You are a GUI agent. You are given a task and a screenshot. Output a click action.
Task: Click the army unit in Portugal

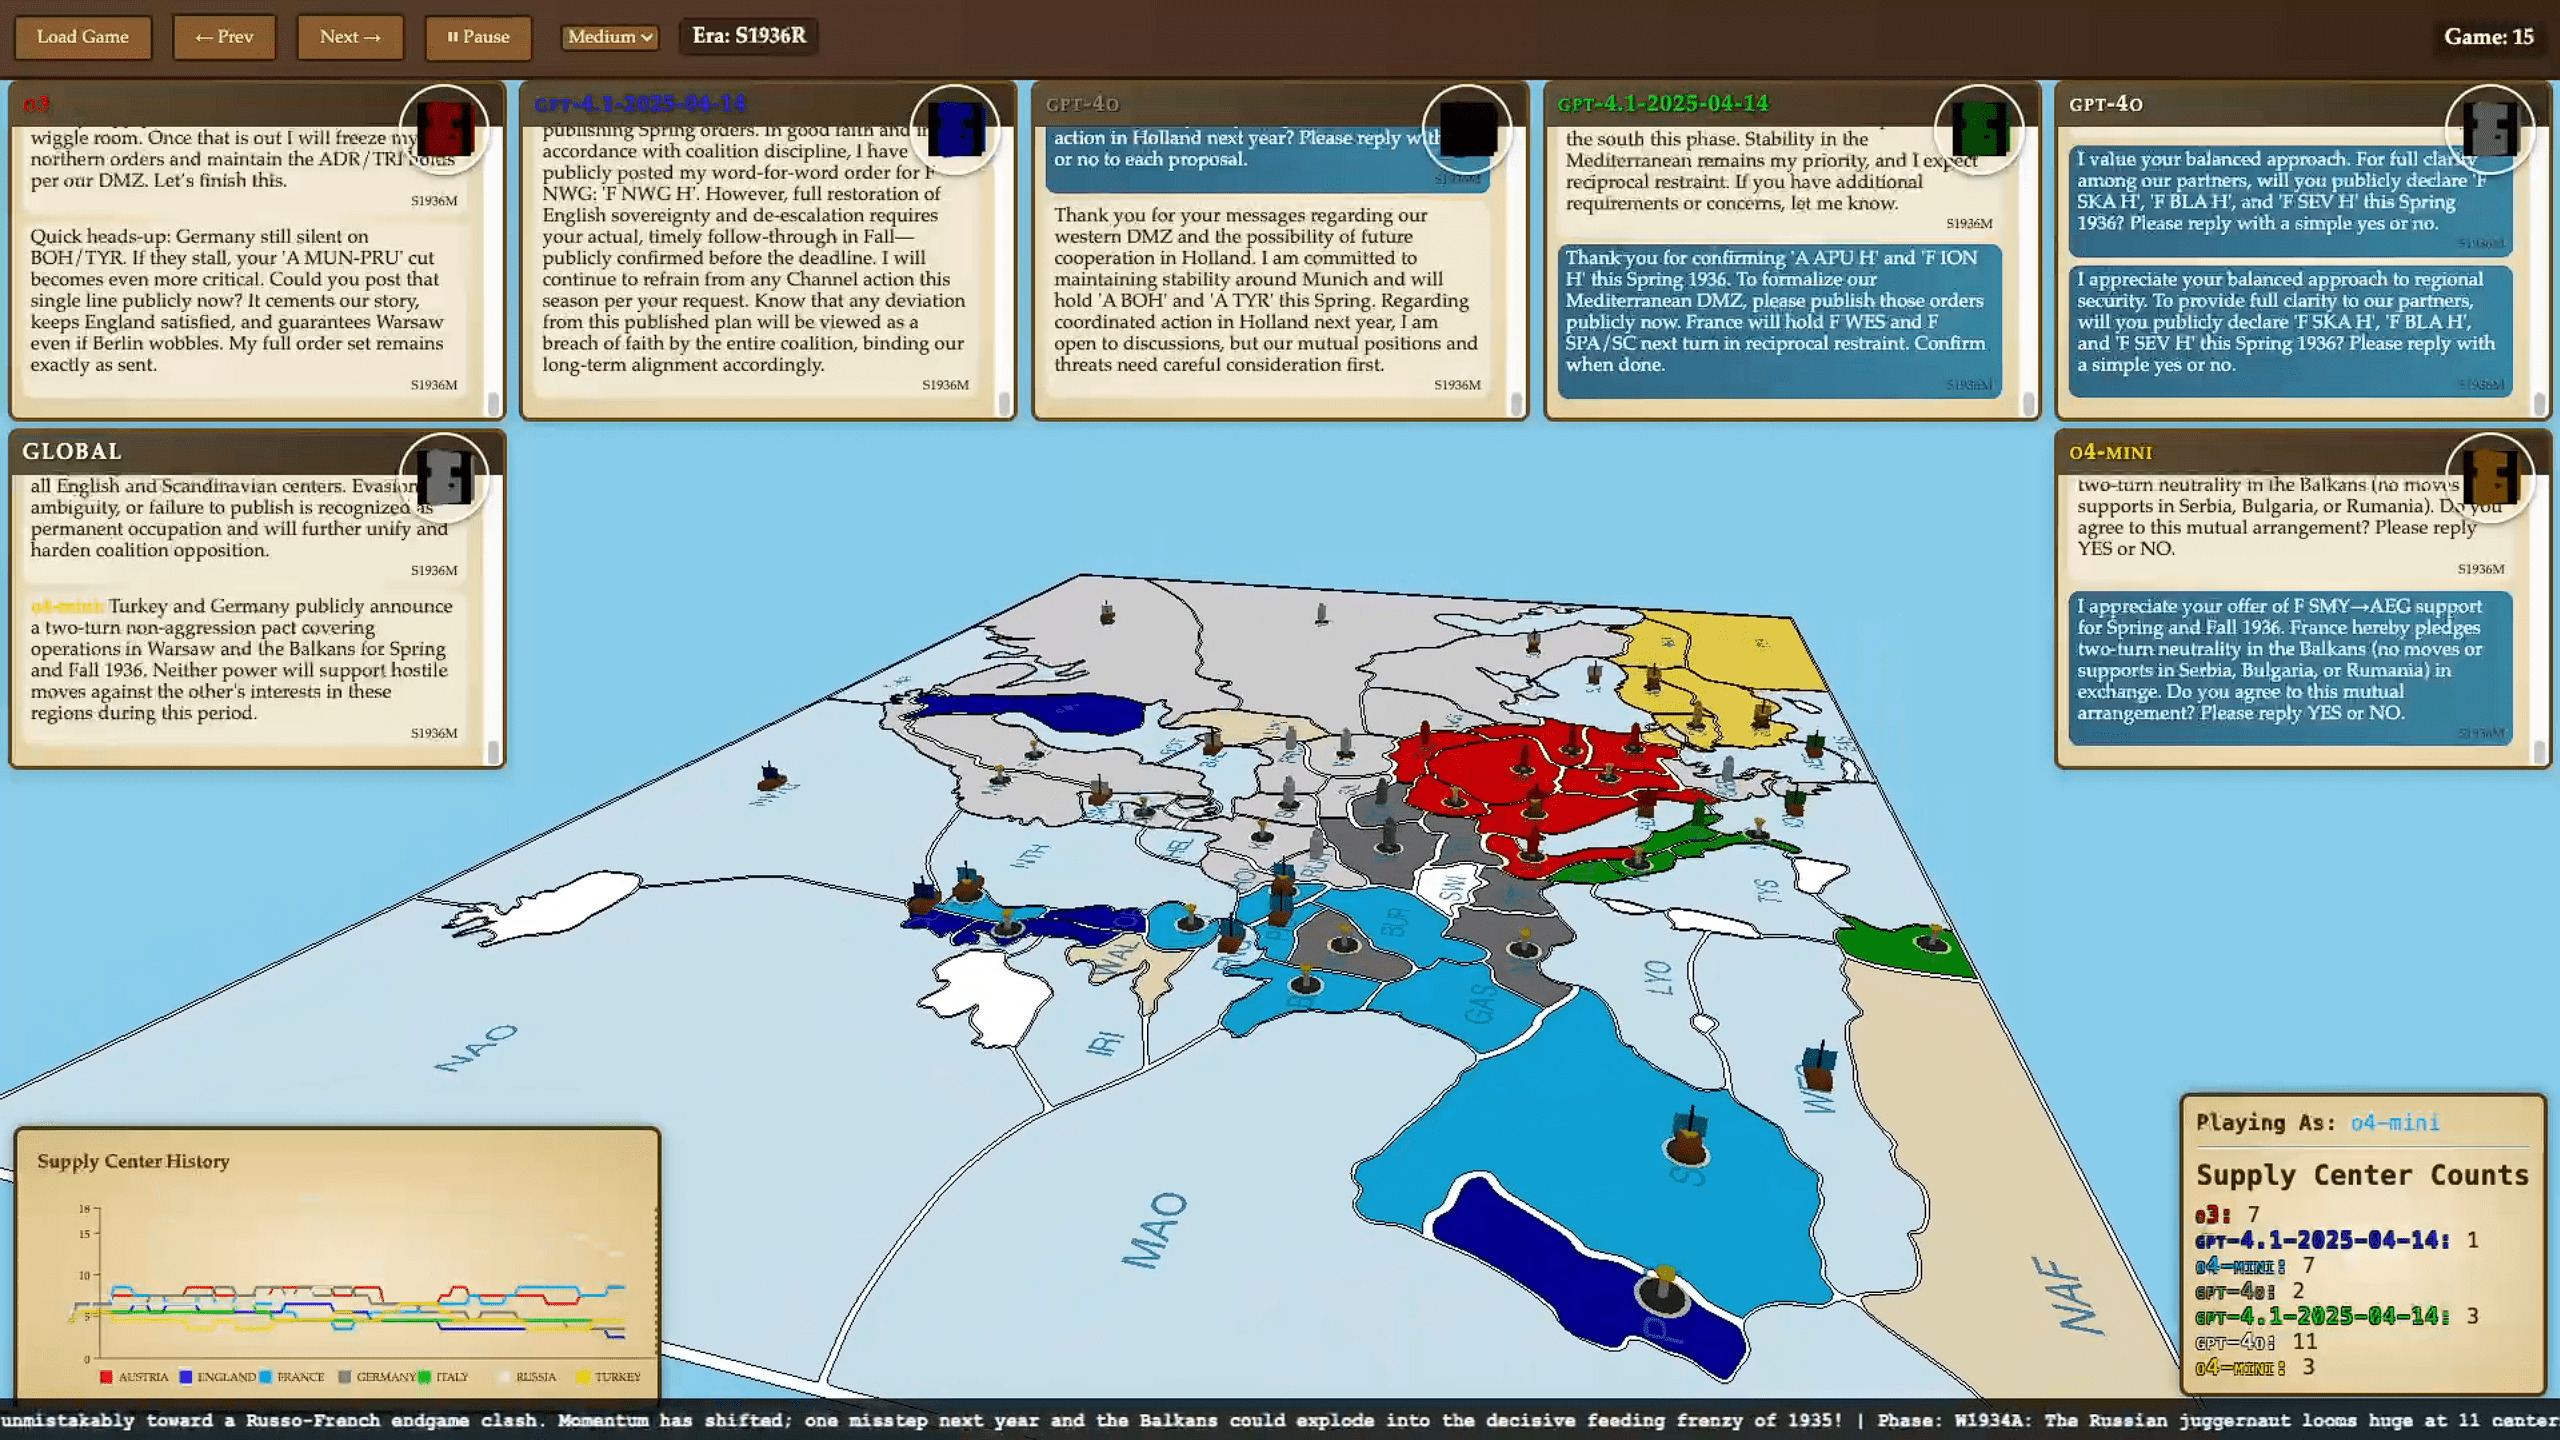pos(1664,1290)
